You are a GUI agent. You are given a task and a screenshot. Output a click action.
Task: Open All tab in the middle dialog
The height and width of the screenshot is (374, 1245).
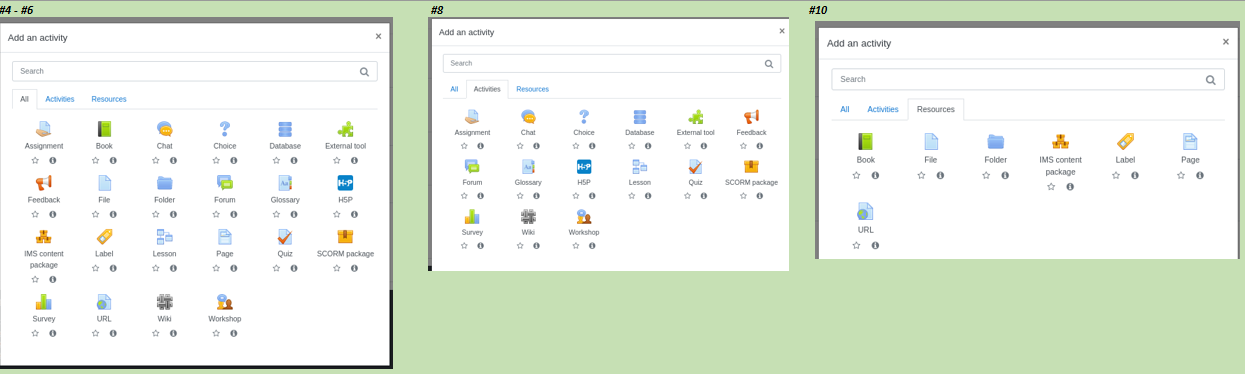pos(454,89)
